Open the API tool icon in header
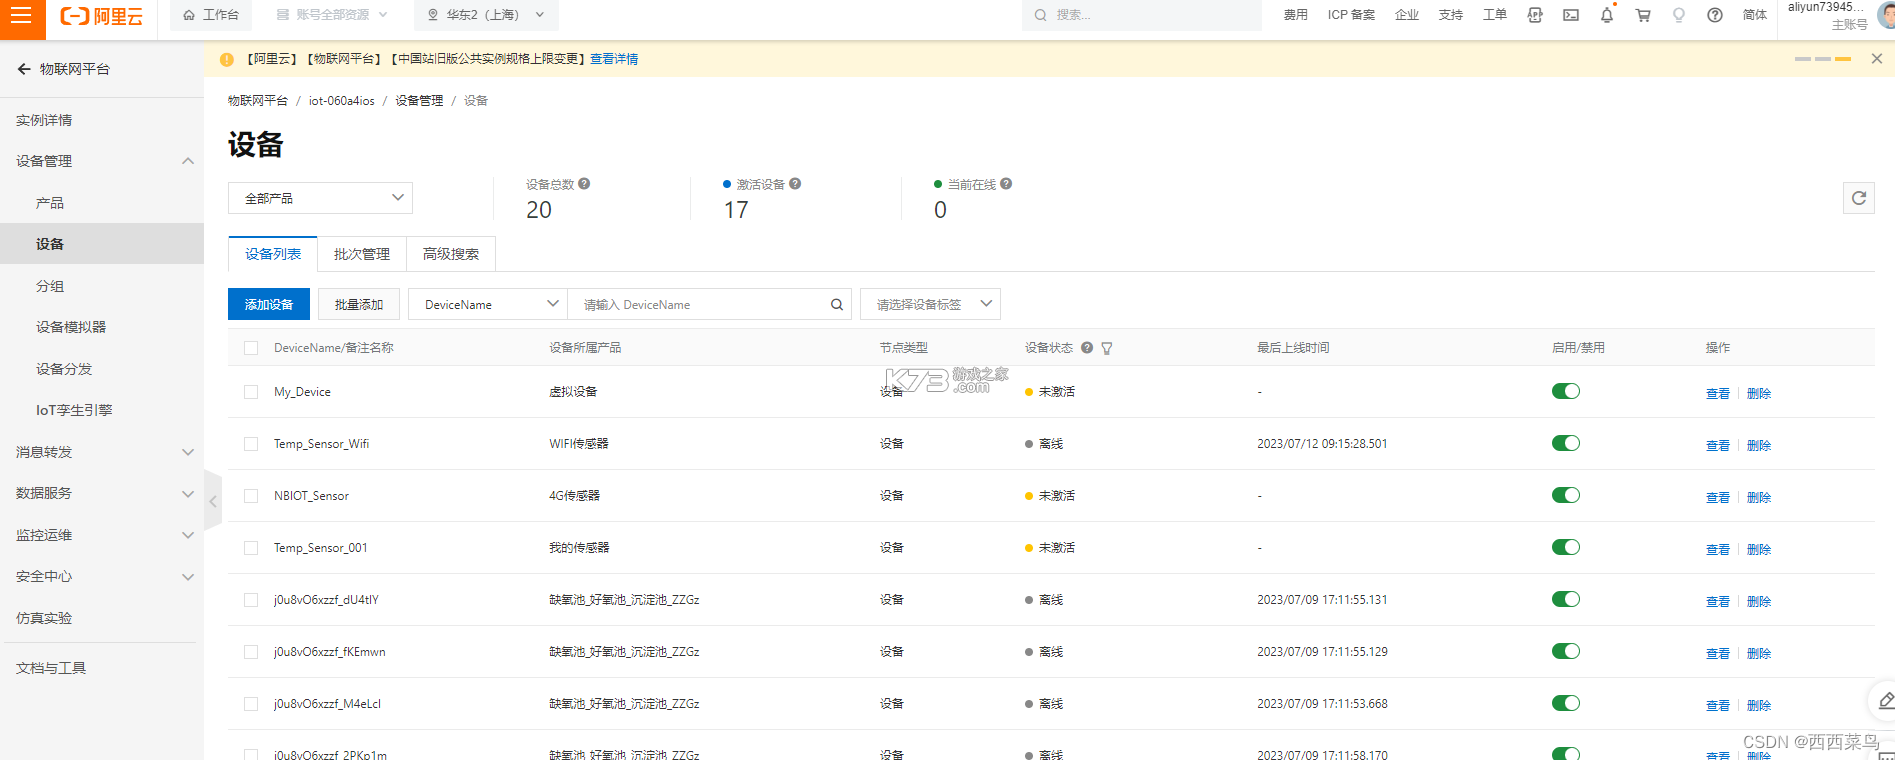This screenshot has height=760, width=1895. [x=1535, y=15]
